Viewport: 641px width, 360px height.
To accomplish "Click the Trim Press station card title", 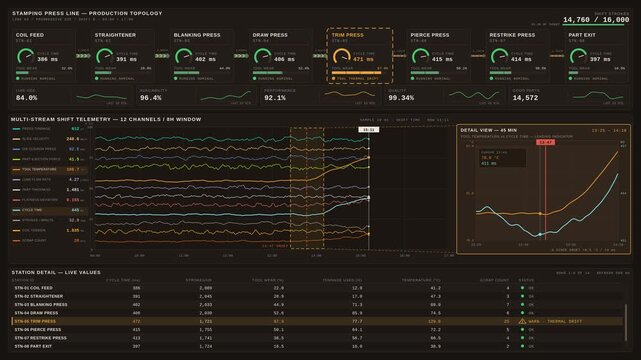I will 347,35.
